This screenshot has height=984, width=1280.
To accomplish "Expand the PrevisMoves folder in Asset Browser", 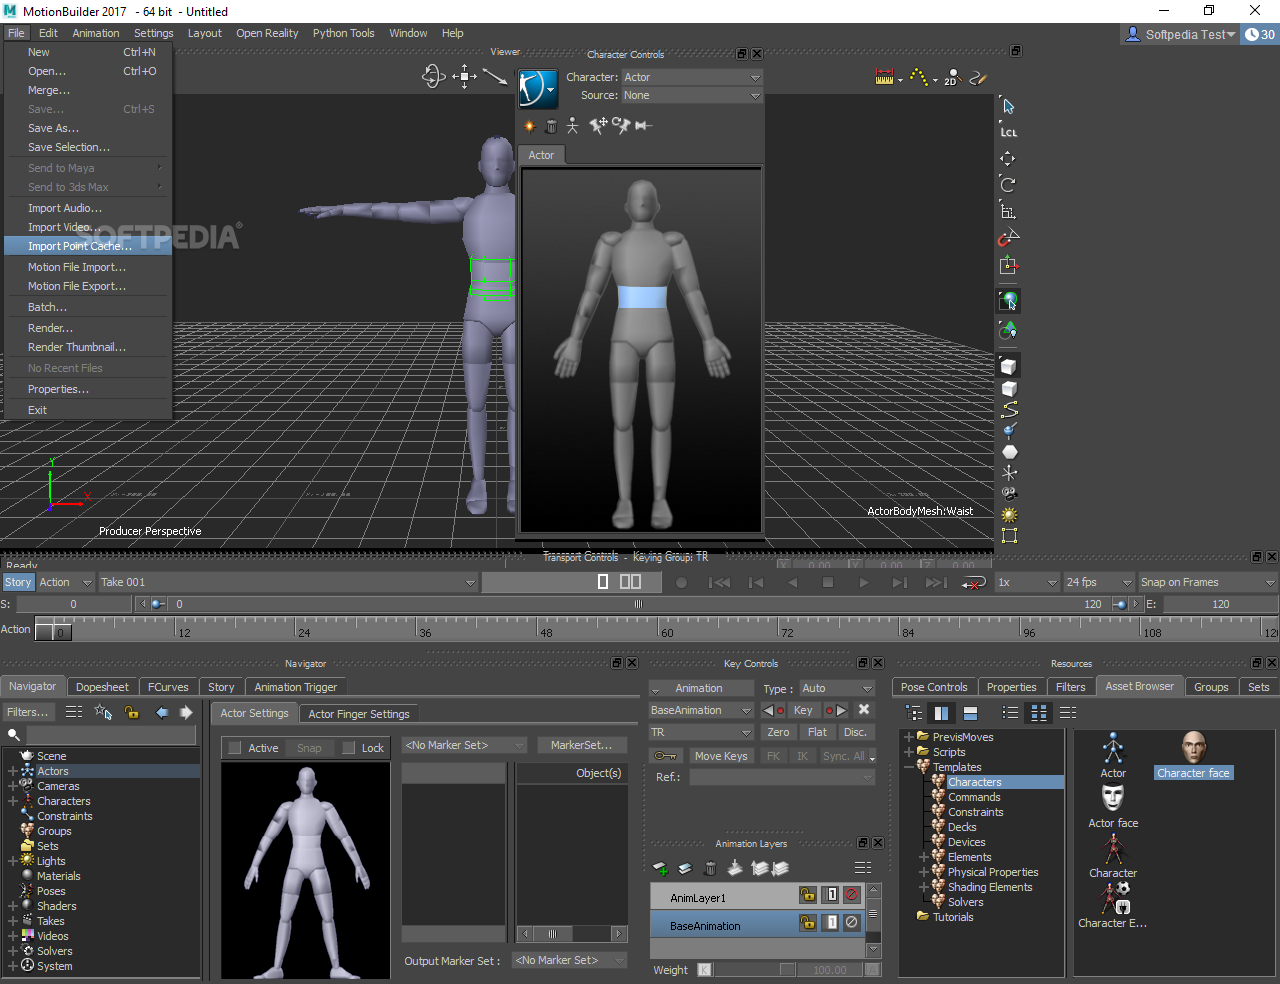I will click(x=909, y=737).
